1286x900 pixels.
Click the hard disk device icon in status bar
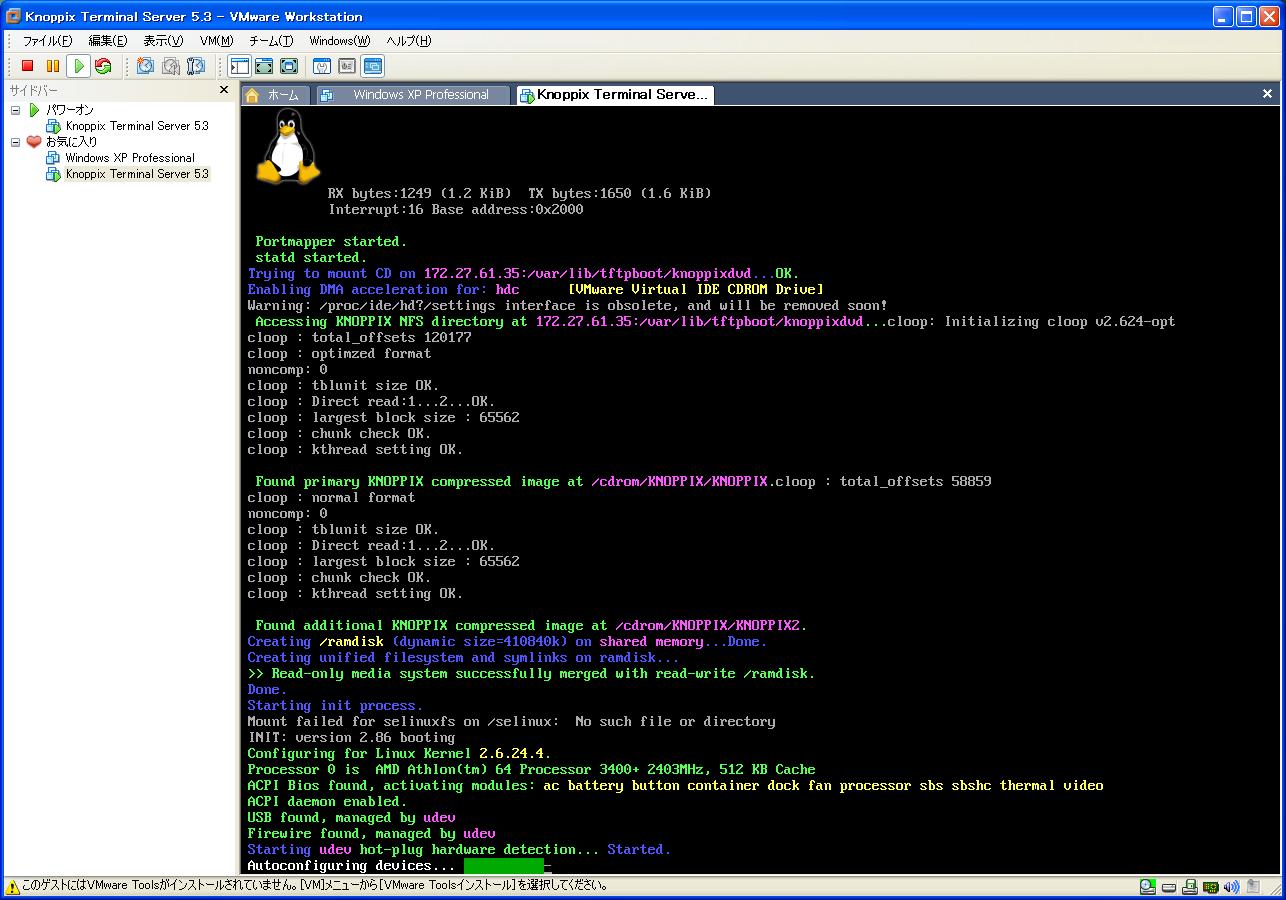pyautogui.click(x=1169, y=886)
